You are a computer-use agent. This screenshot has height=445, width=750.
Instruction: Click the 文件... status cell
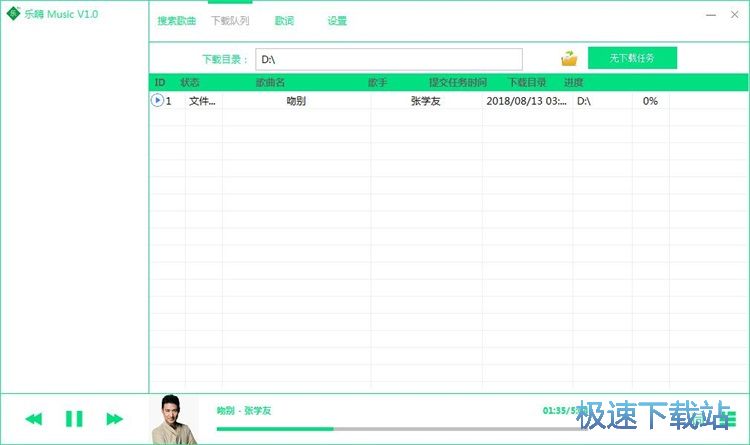[202, 101]
